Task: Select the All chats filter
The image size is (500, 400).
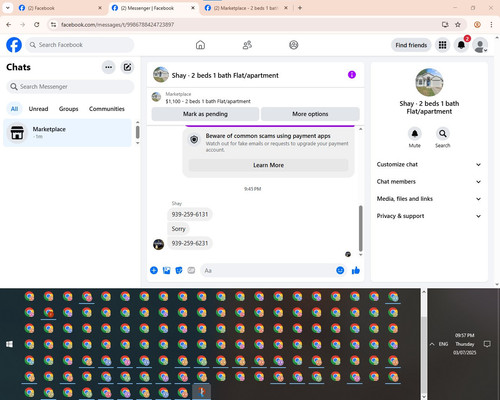Action: coord(14,109)
